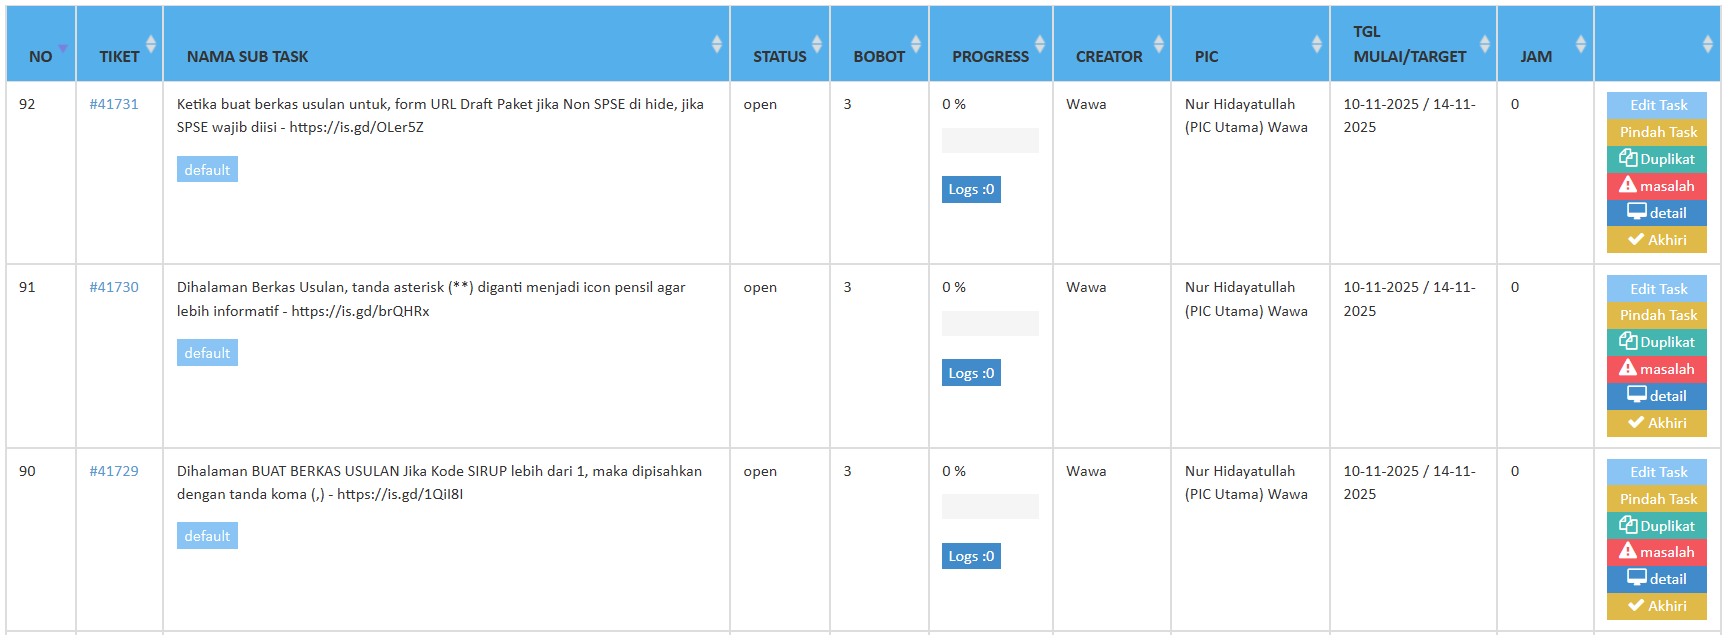Click masalah warning icon for ticket #41730
This screenshot has height=635, width=1727.
(x=1628, y=368)
